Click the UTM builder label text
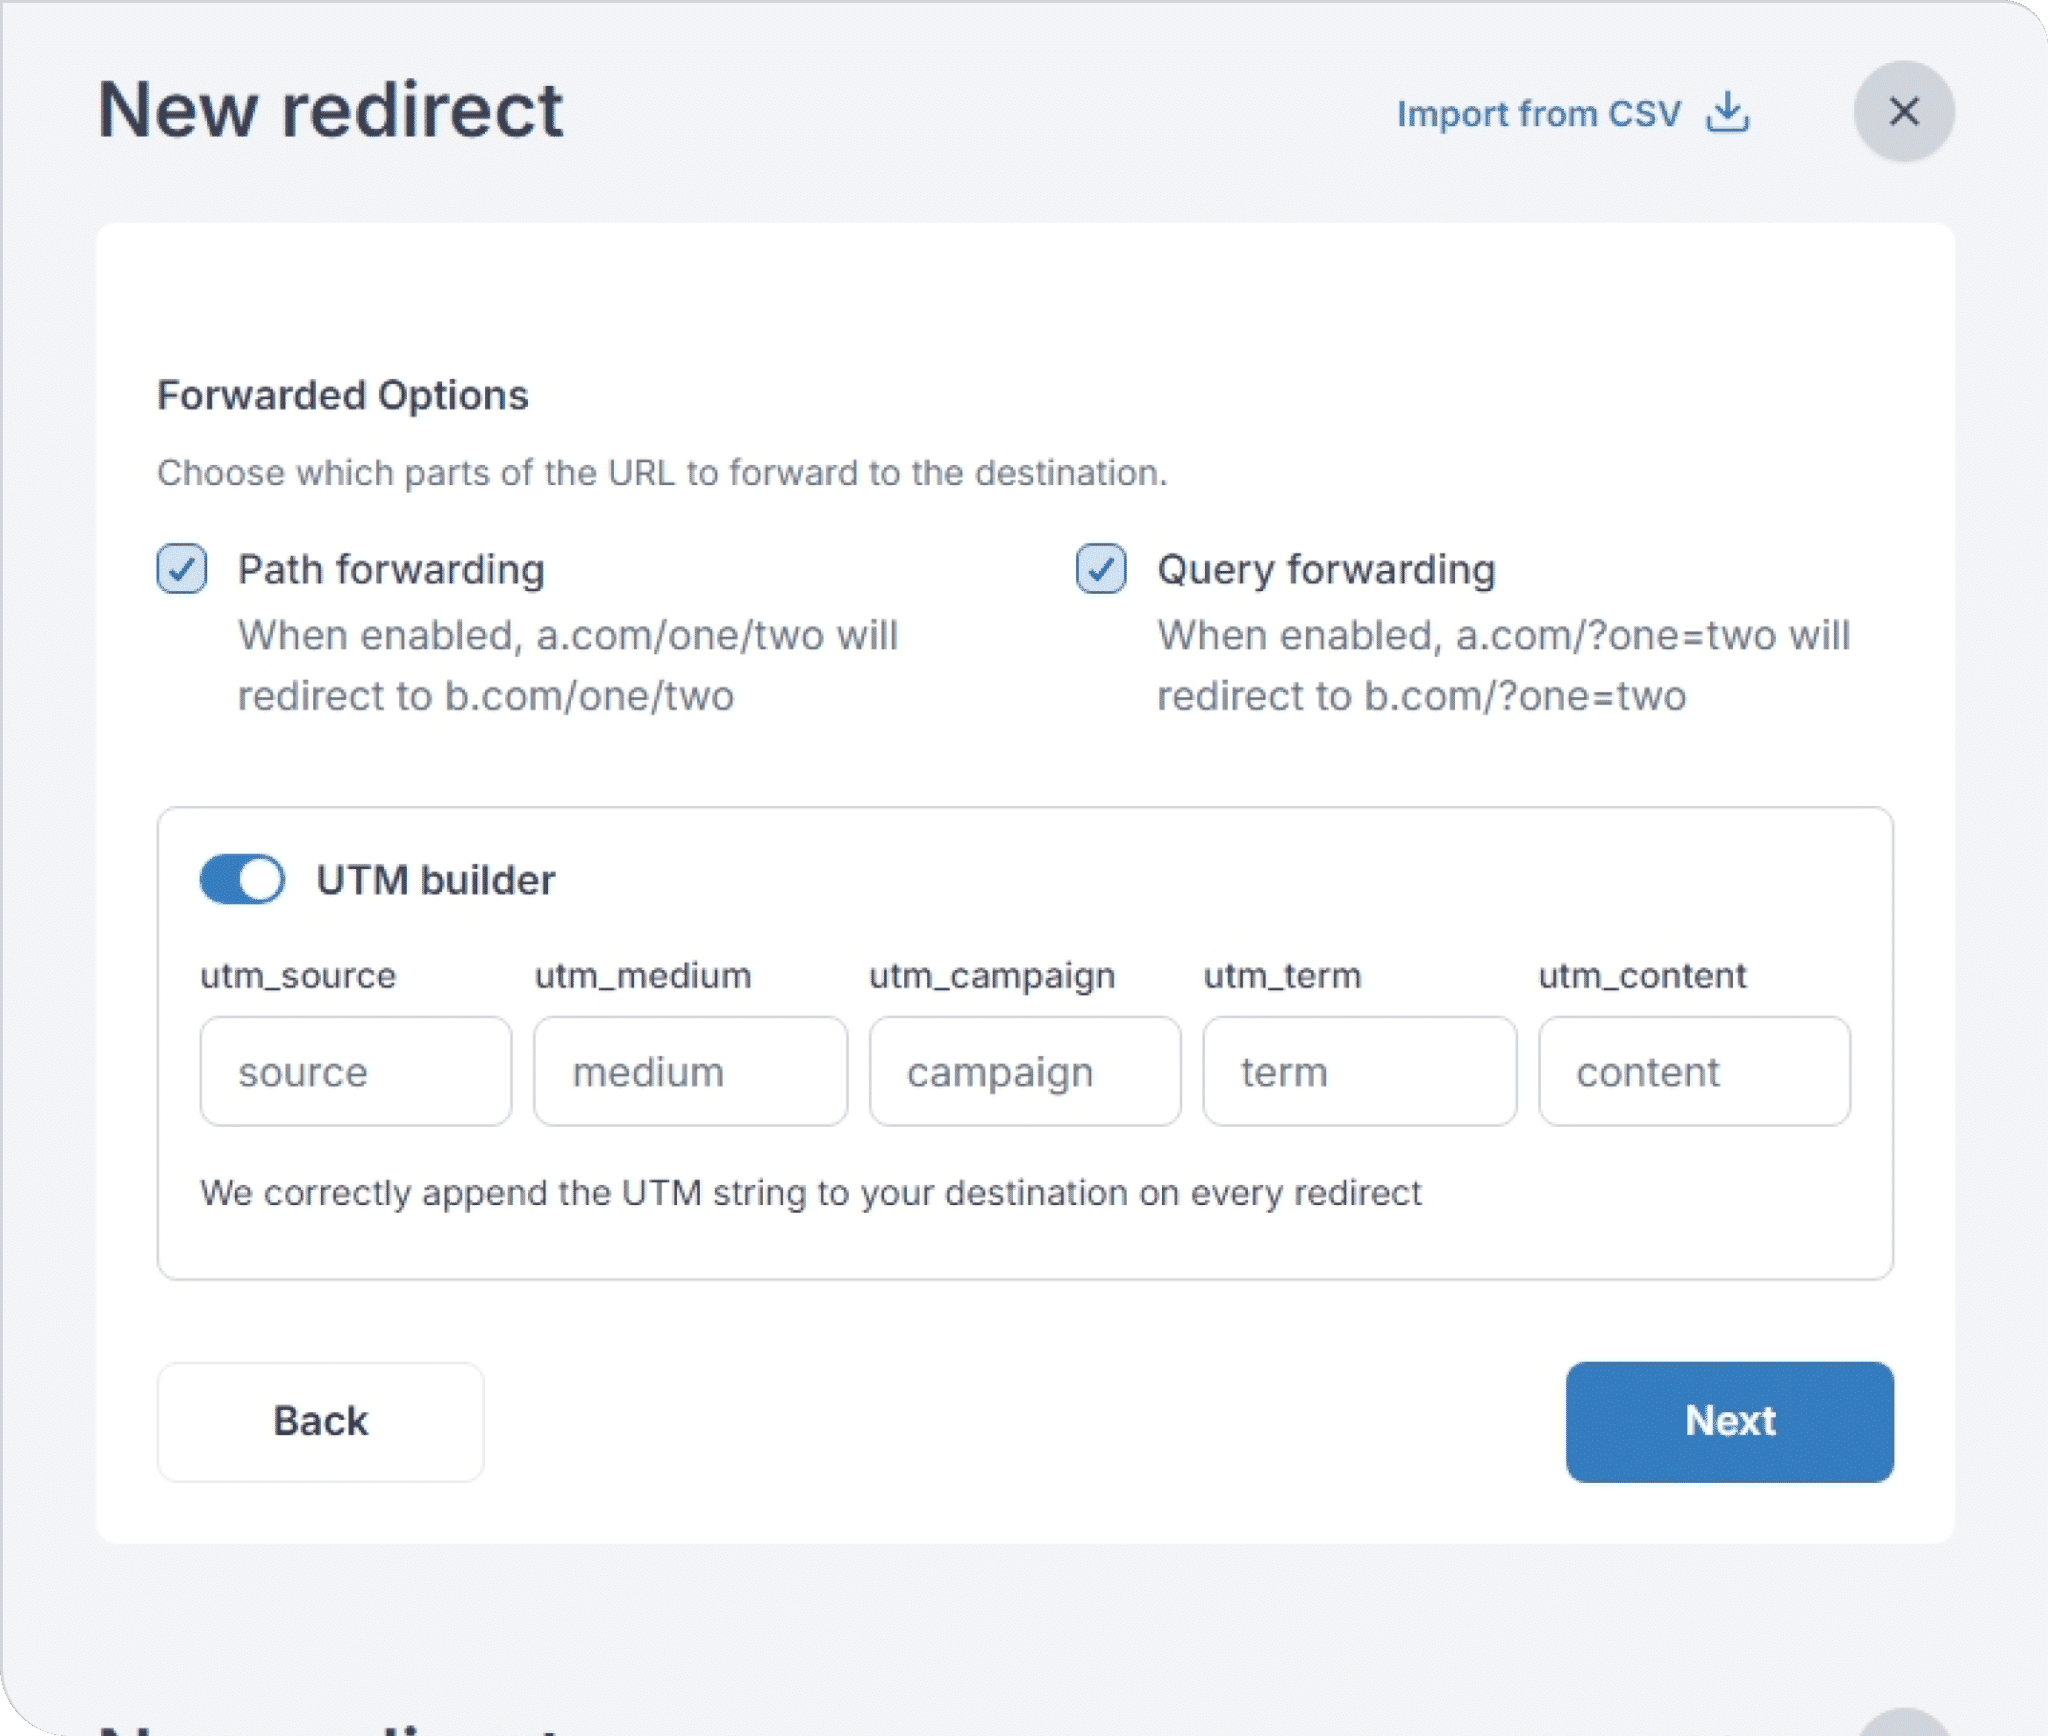This screenshot has width=2048, height=1736. (x=436, y=880)
